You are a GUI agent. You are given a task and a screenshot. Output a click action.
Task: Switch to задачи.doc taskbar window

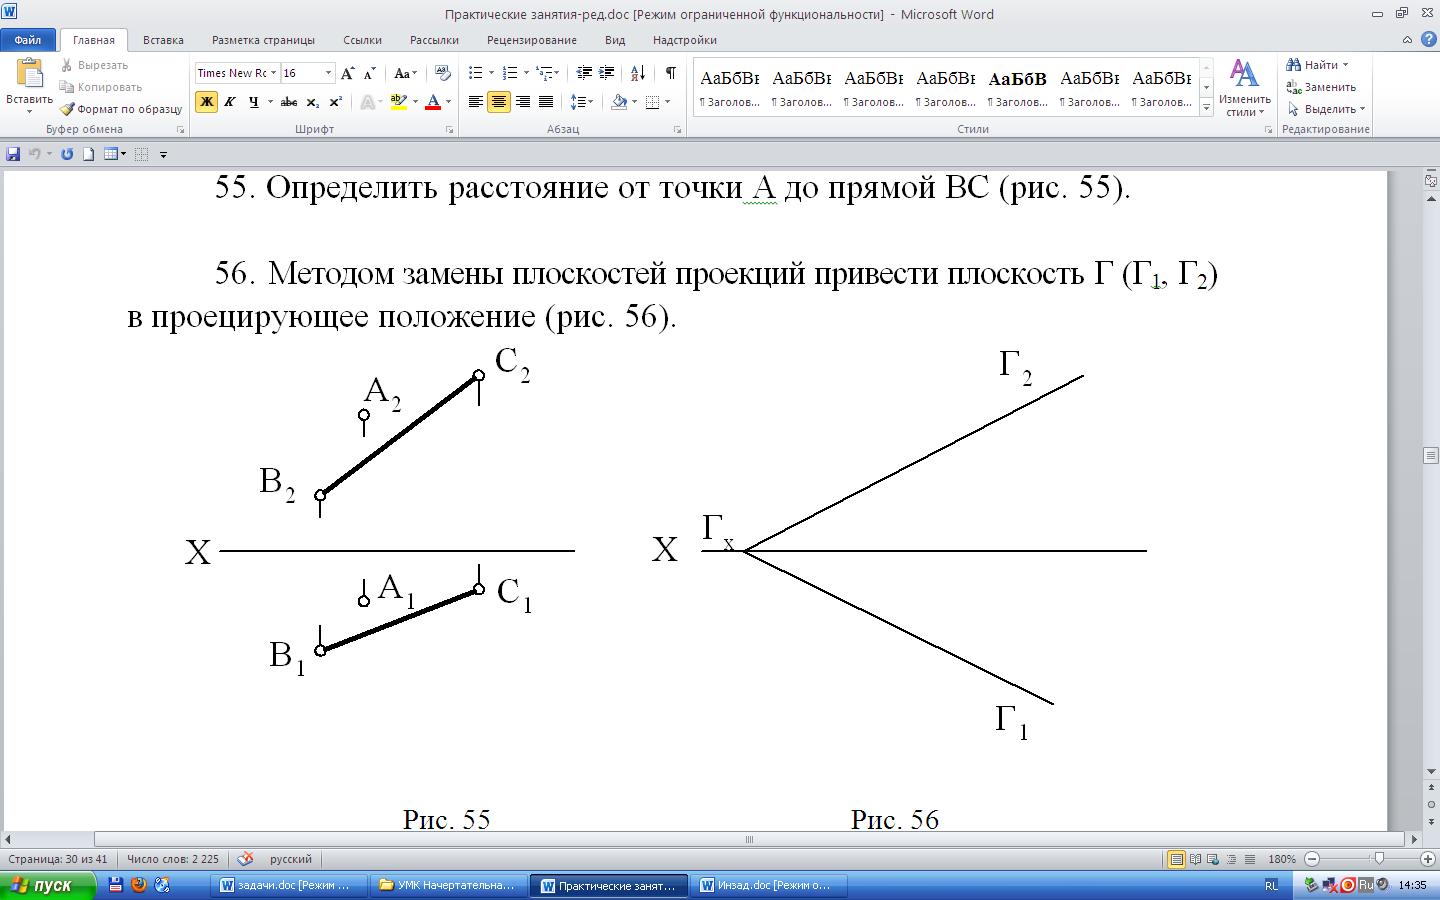click(287, 885)
